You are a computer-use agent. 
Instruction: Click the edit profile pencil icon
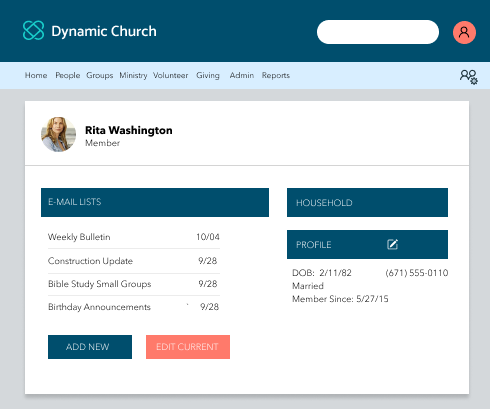[392, 244]
